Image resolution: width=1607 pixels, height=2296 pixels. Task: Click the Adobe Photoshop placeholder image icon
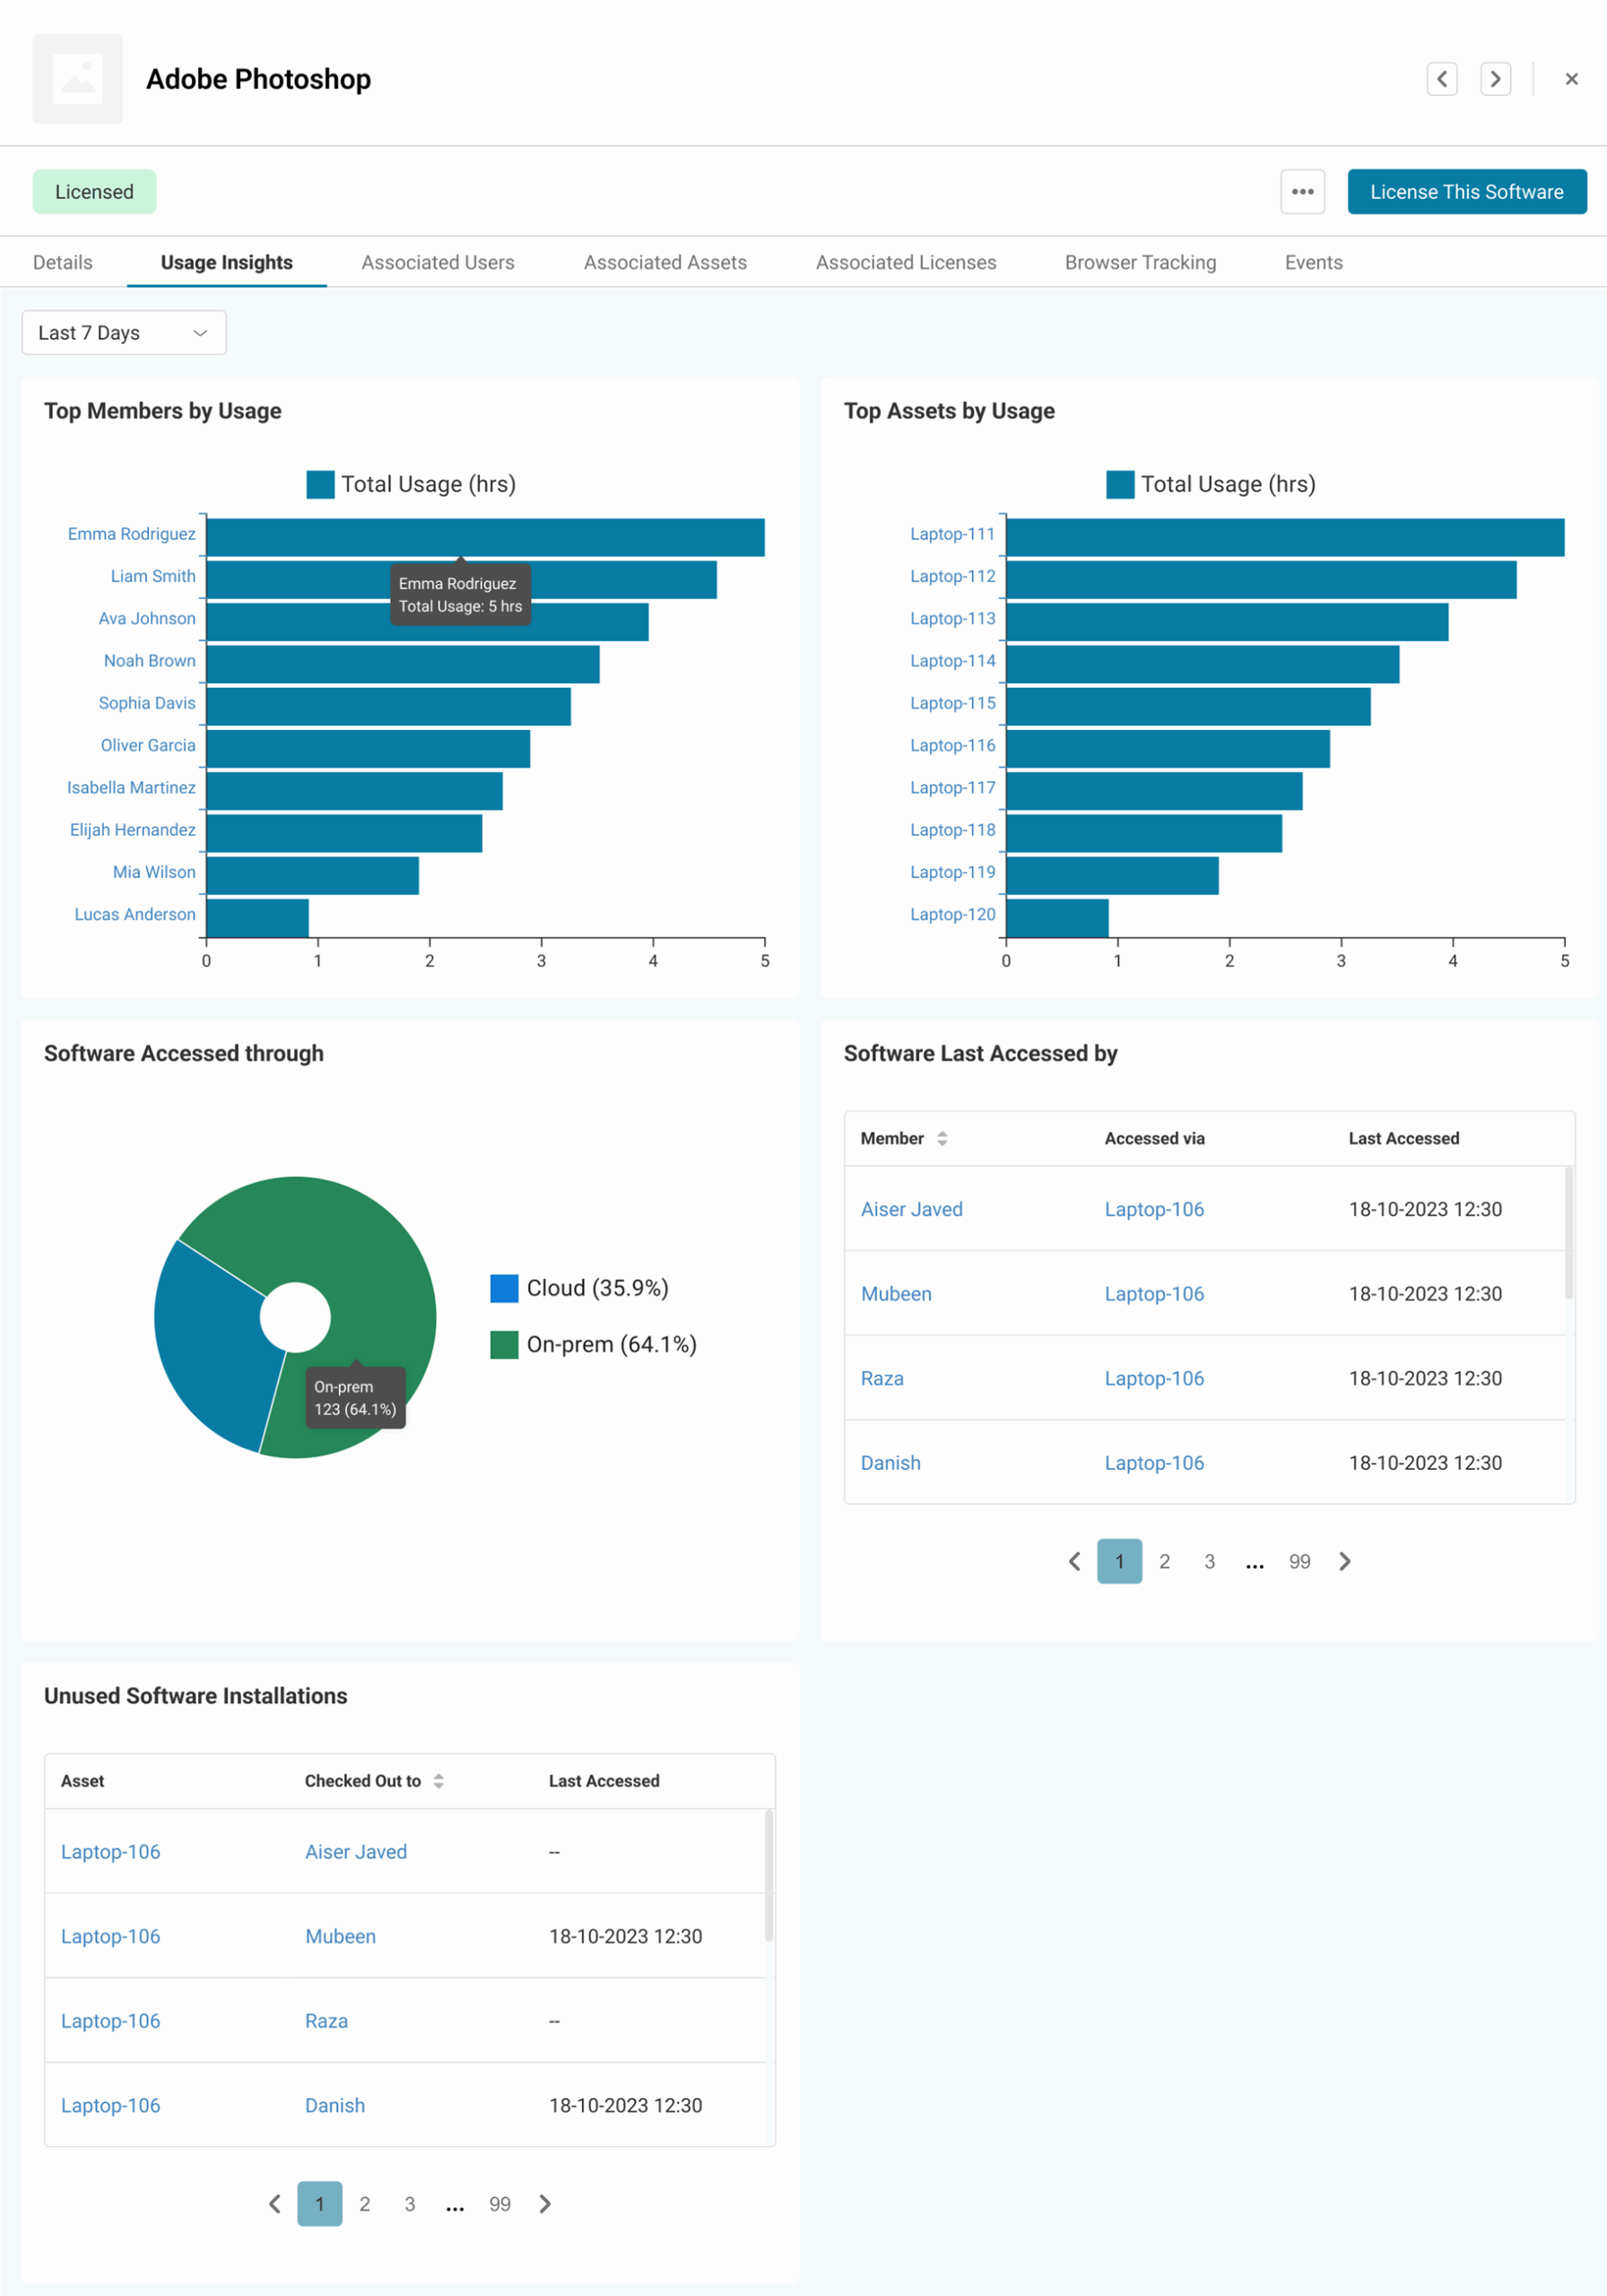click(78, 79)
